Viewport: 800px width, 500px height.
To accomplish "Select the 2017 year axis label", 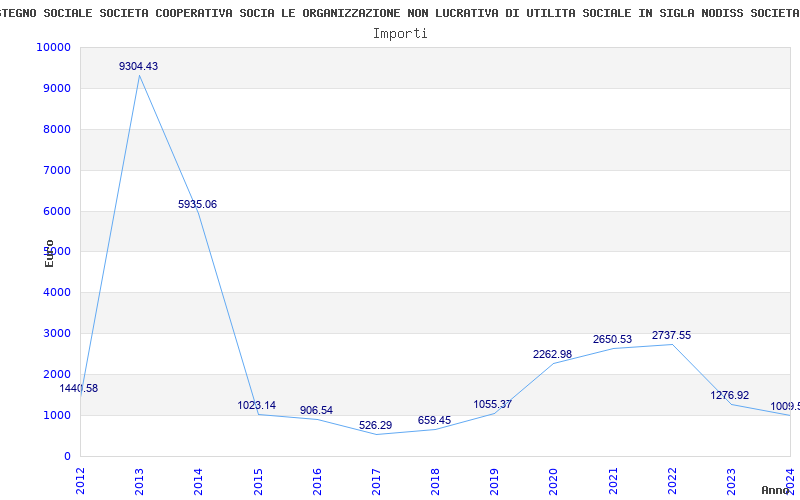I will (376, 481).
